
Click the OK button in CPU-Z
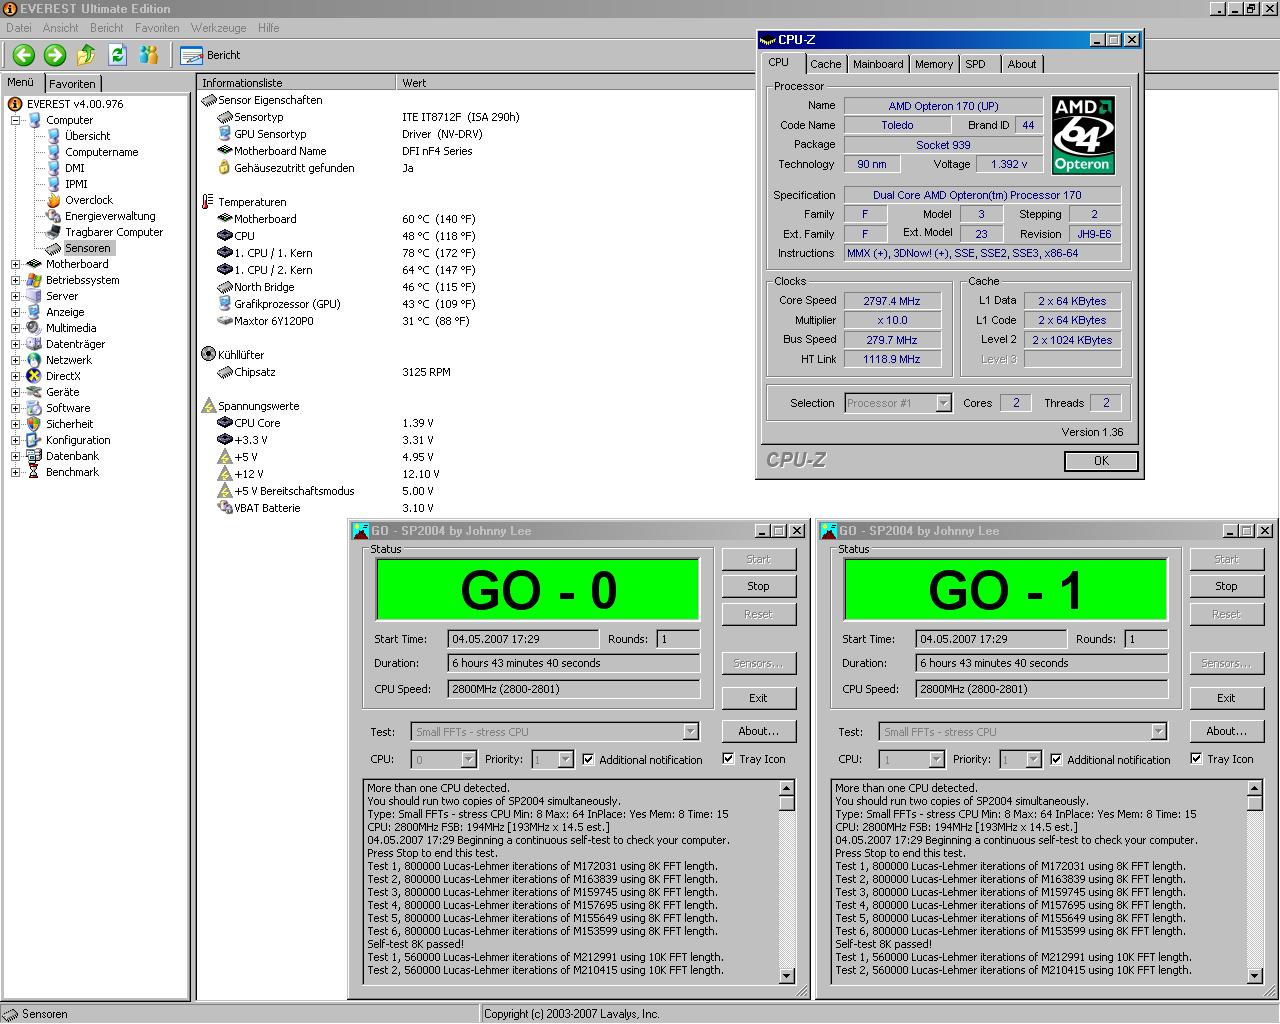(1101, 461)
